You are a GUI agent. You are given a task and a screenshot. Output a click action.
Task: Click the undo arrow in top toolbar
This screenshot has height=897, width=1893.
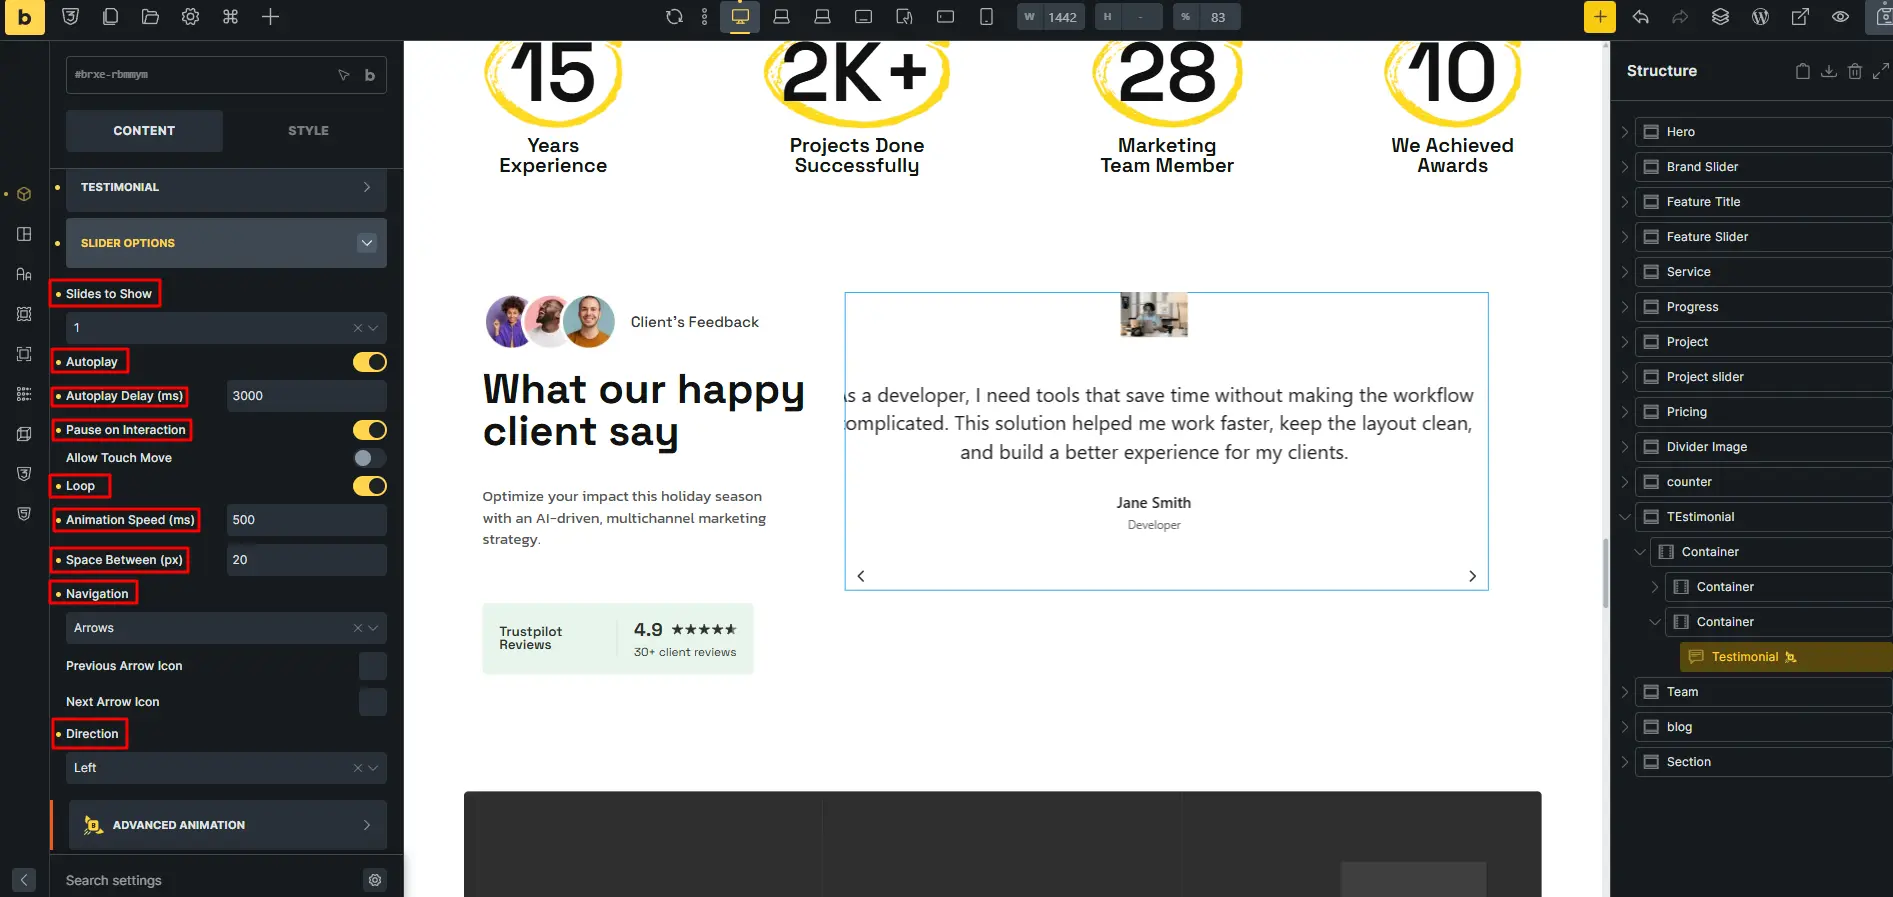tap(1640, 17)
